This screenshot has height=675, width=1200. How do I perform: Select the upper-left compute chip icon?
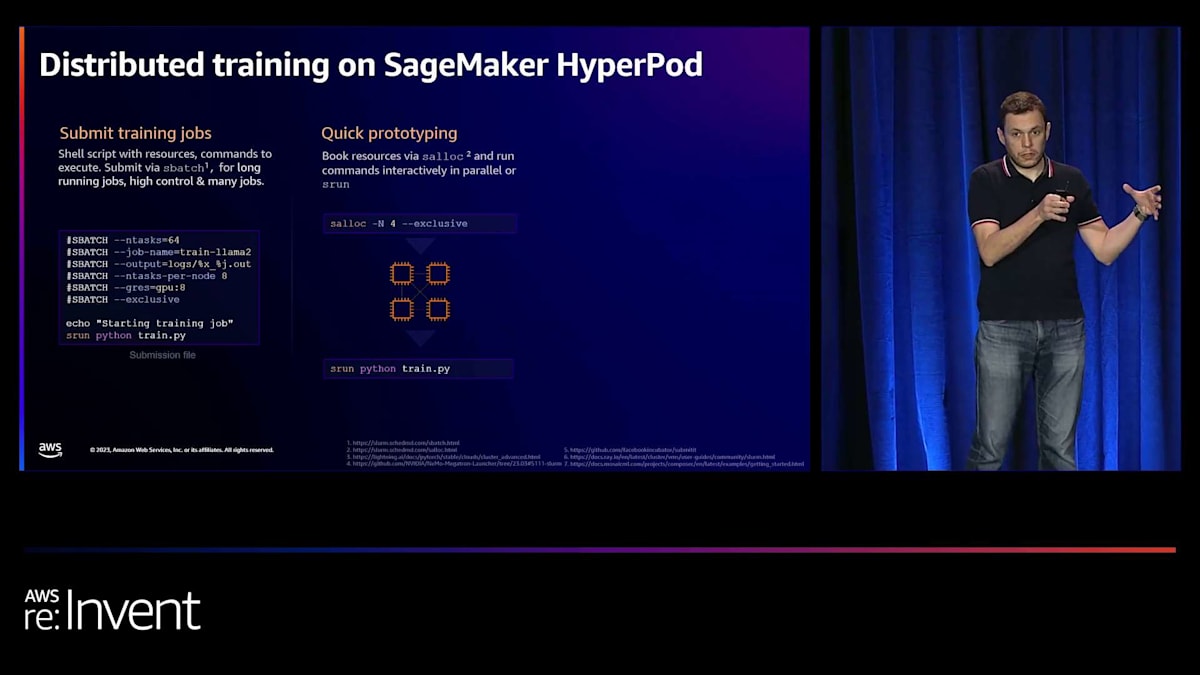tap(402, 273)
